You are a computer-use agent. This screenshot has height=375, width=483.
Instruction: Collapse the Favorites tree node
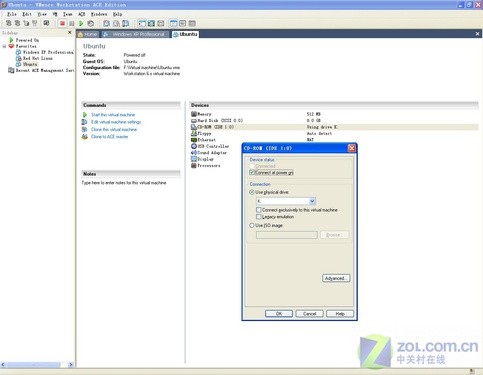tap(4, 46)
